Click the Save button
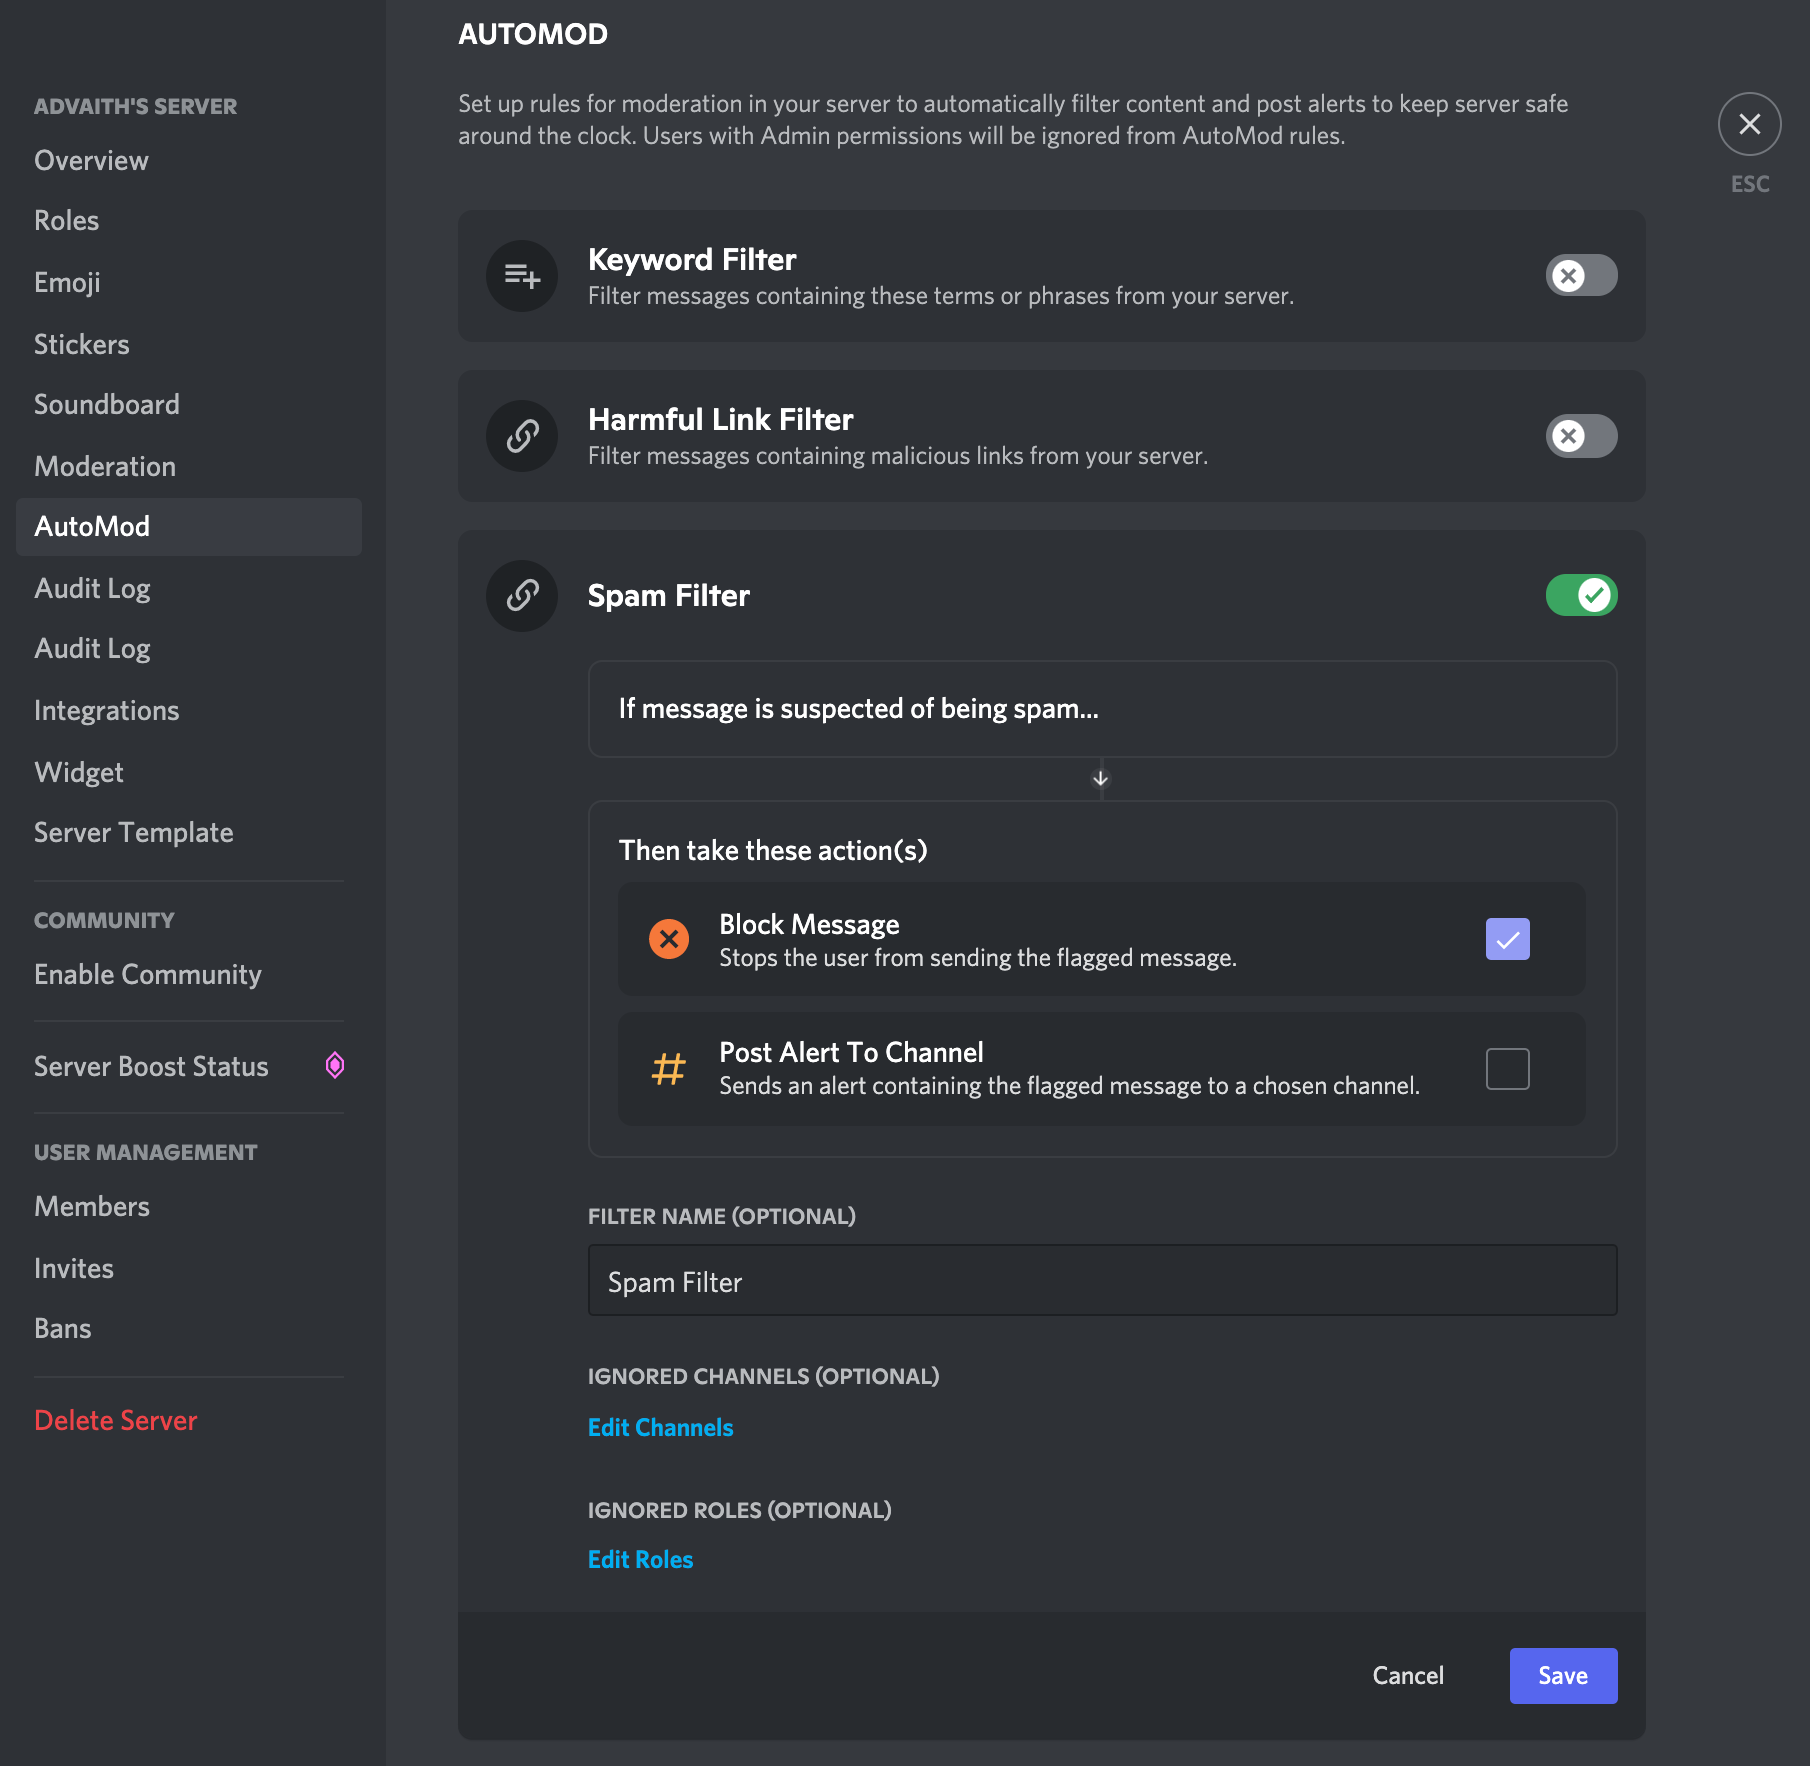Viewport: 1810px width, 1766px height. pos(1563,1676)
